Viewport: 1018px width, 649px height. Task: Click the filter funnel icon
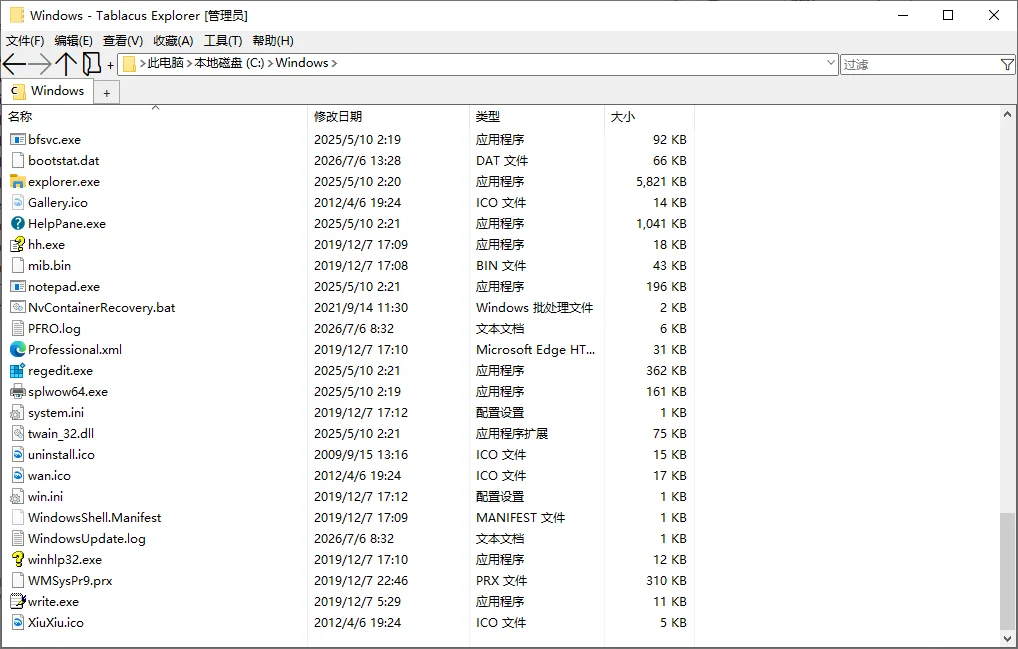[x=1007, y=64]
